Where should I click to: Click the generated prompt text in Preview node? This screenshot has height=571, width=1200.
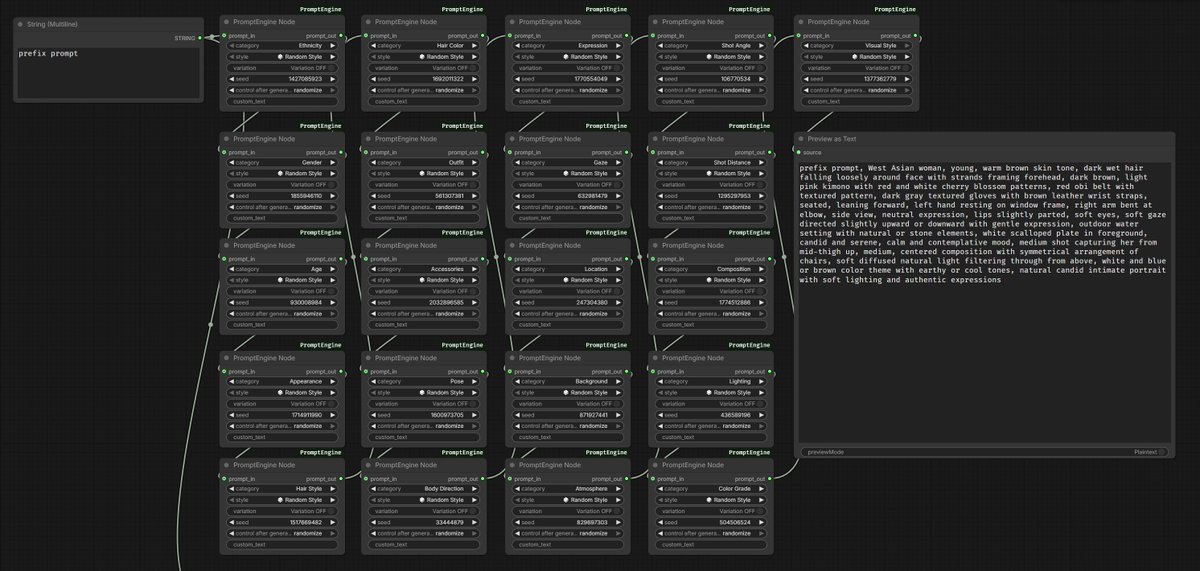[985, 226]
